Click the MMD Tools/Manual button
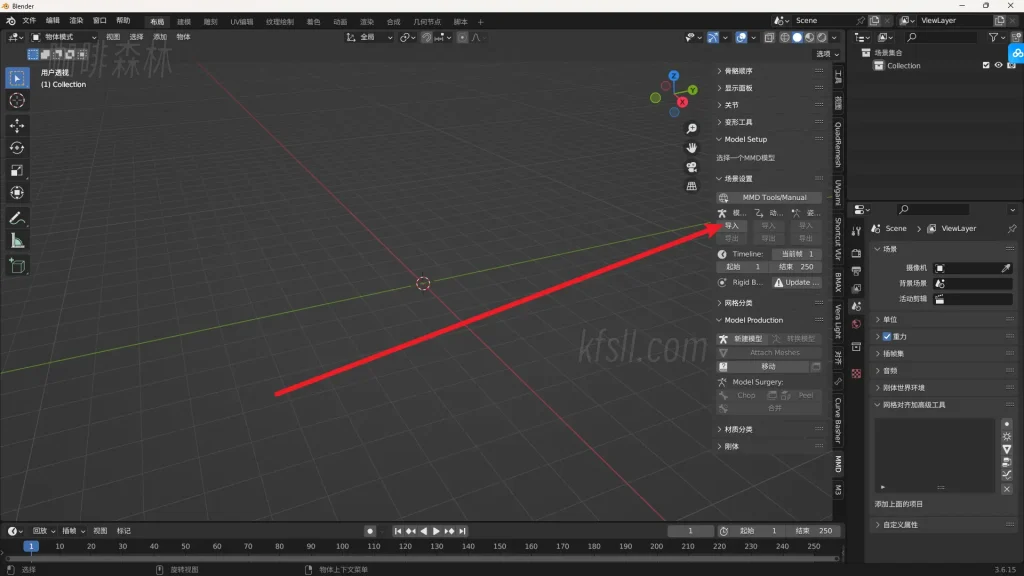Screen dimensions: 1024x576 [x=768, y=197]
